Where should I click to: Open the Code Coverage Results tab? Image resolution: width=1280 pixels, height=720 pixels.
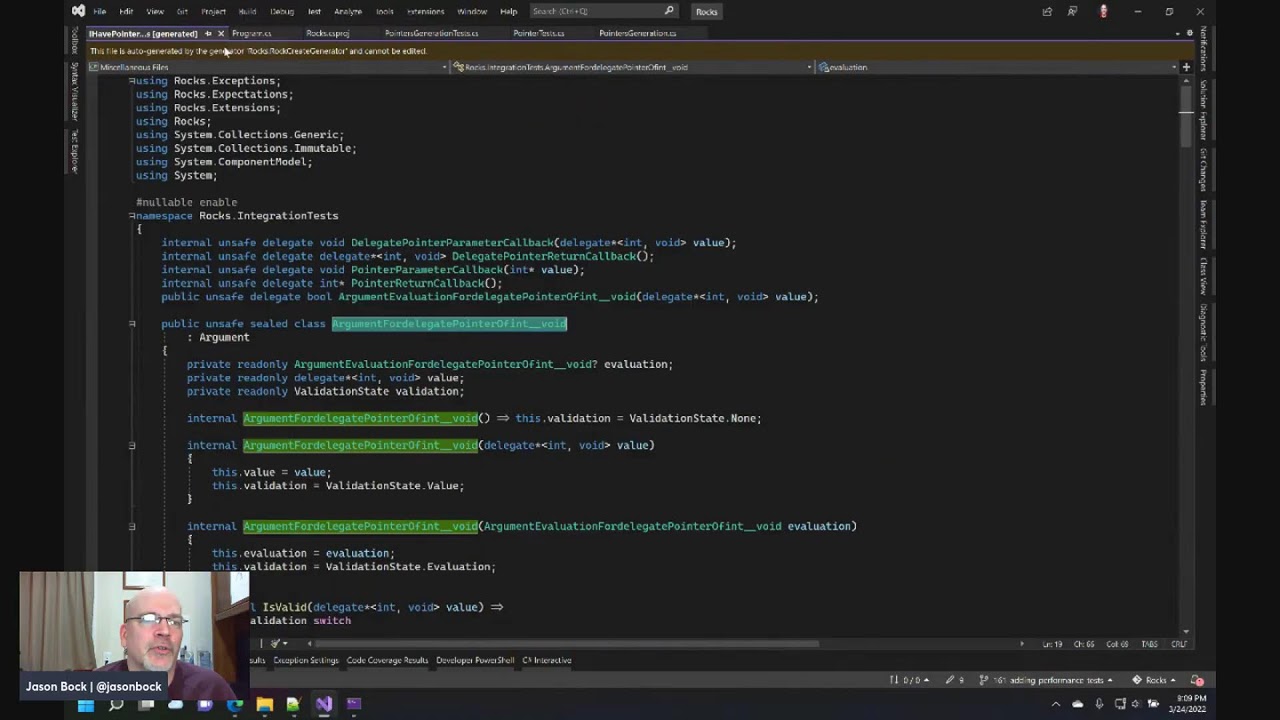coord(387,660)
